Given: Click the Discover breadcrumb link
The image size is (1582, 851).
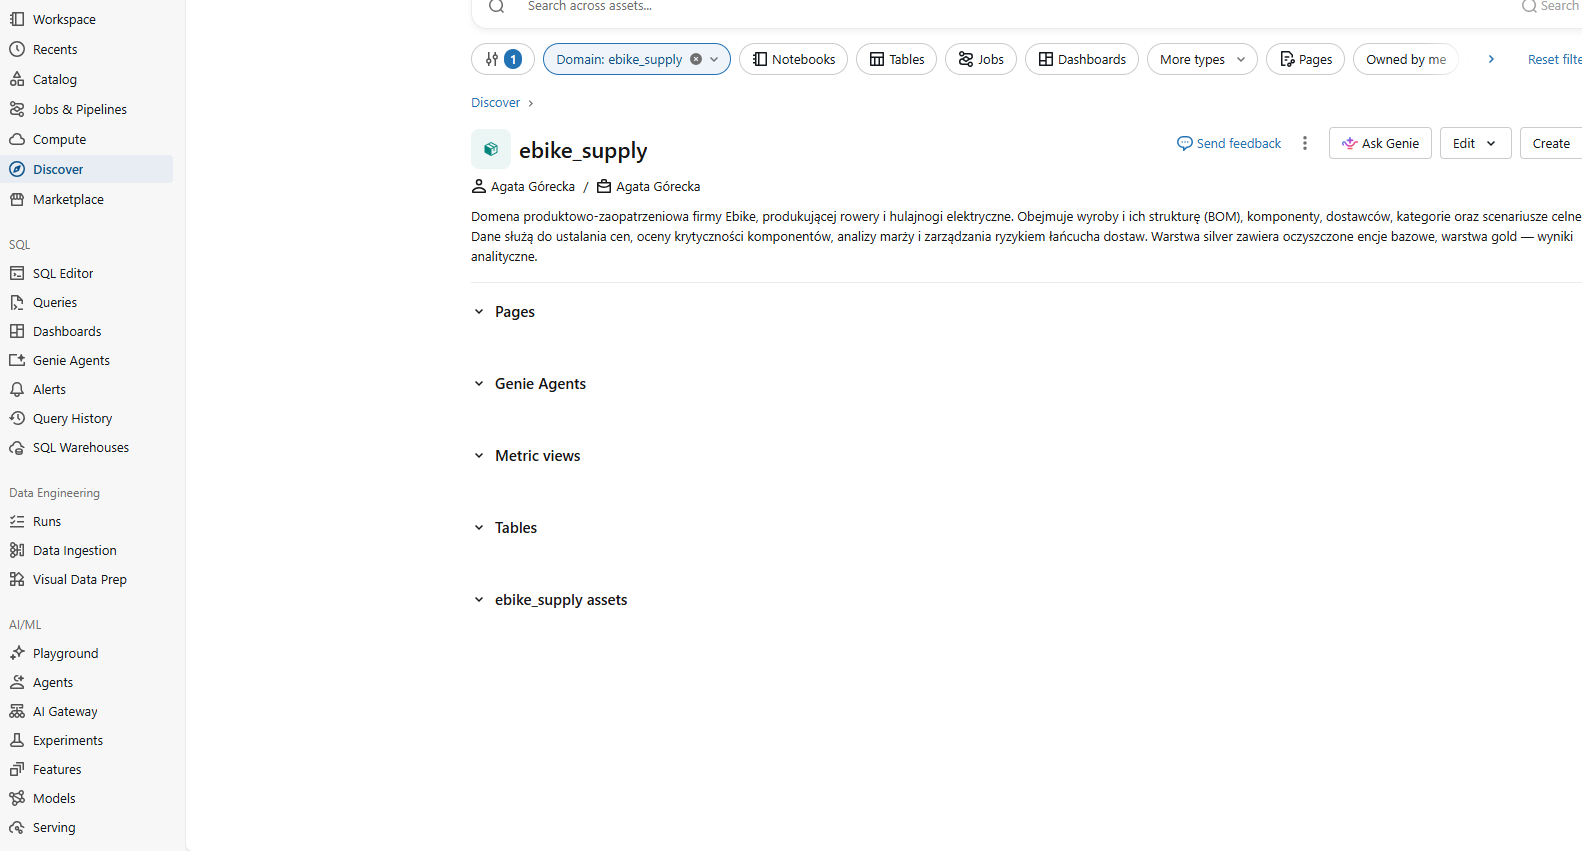Looking at the screenshot, I should (x=496, y=102).
